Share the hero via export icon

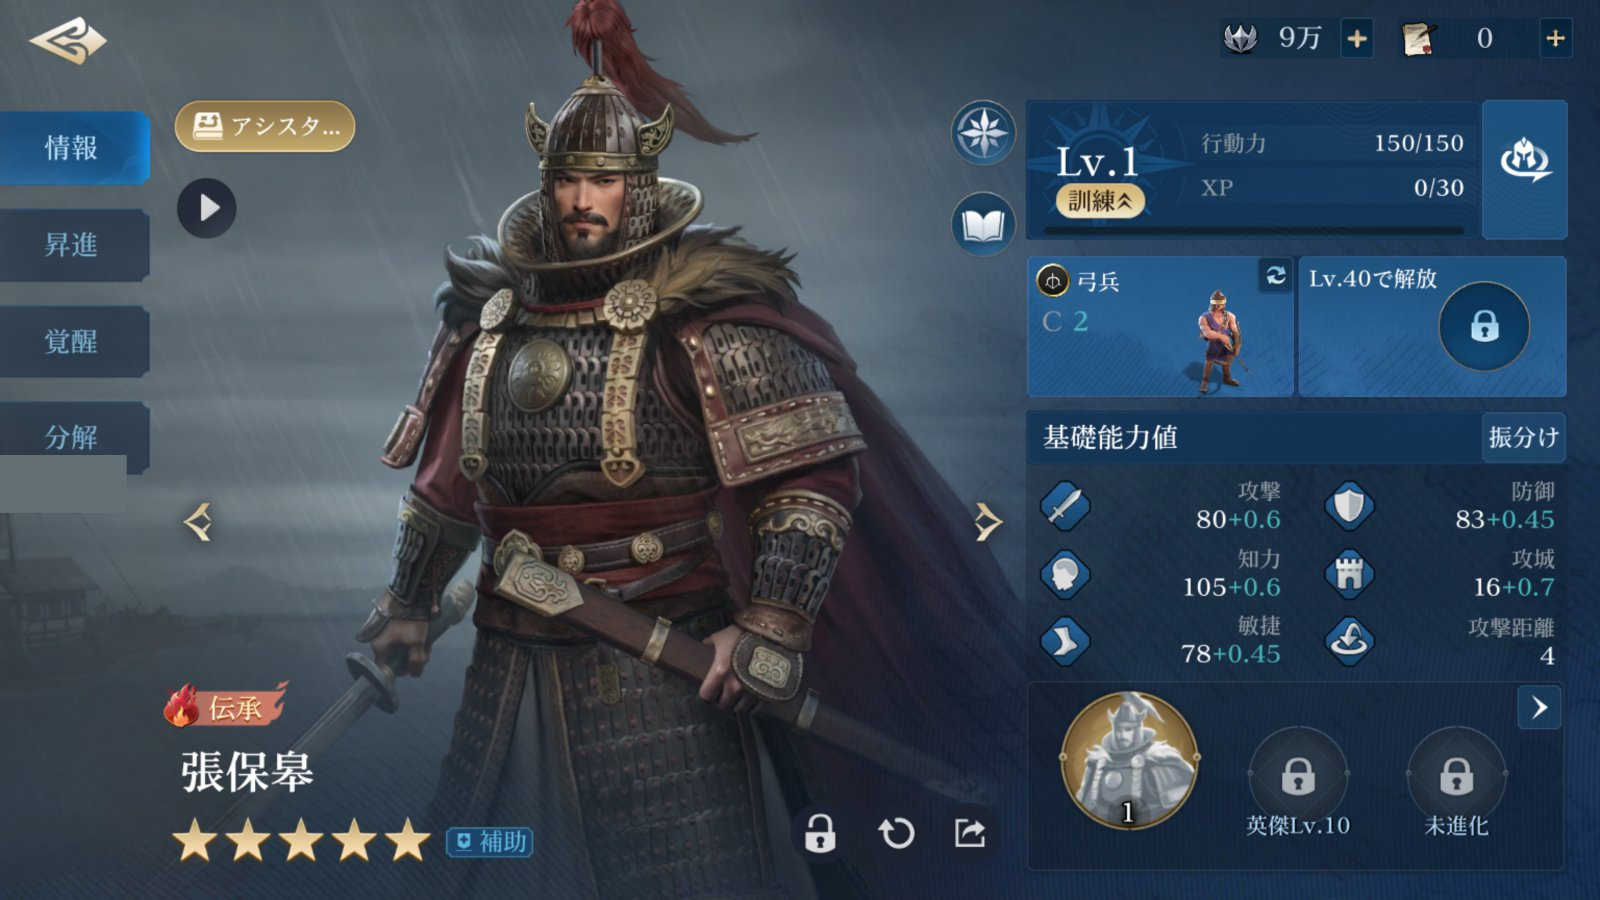pyautogui.click(x=970, y=832)
